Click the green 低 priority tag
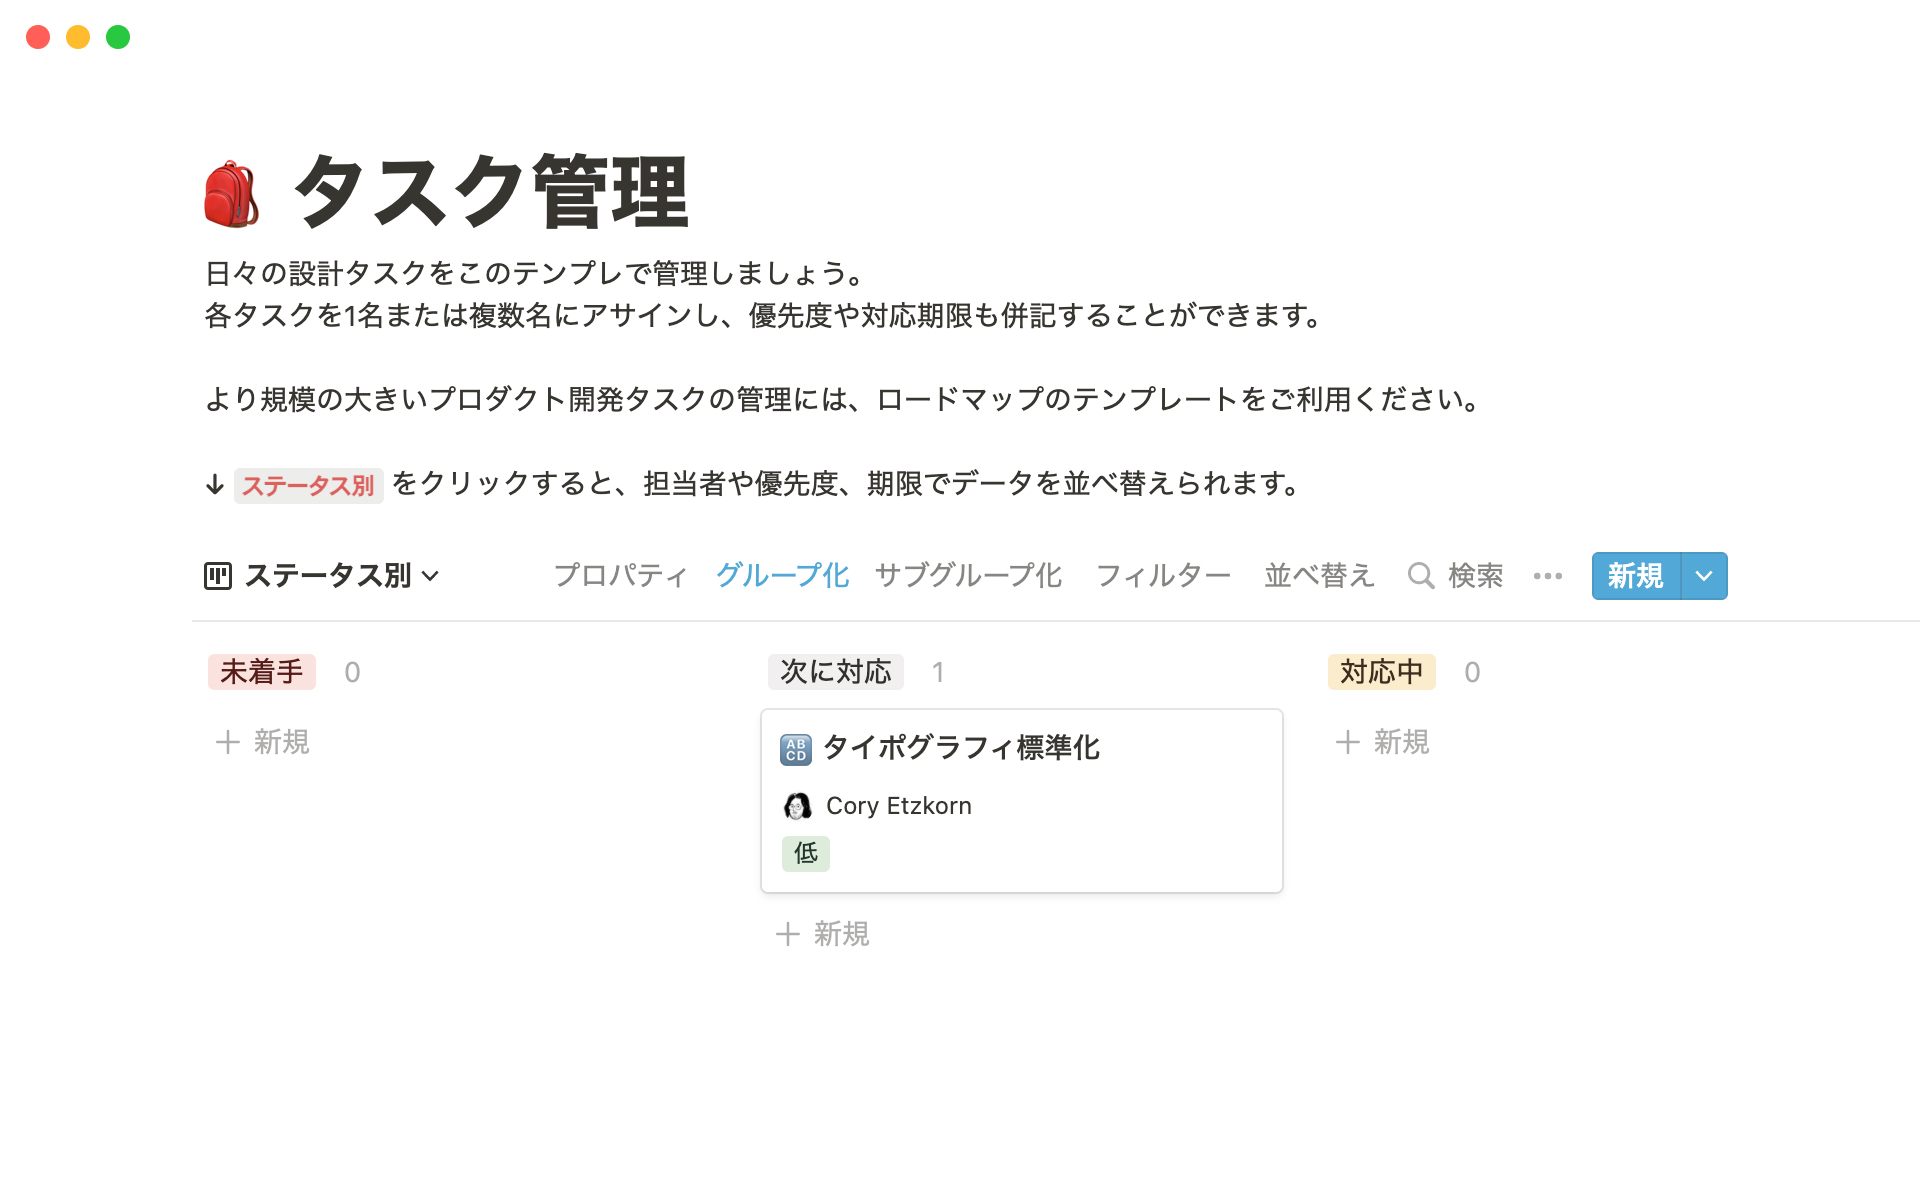 [806, 854]
